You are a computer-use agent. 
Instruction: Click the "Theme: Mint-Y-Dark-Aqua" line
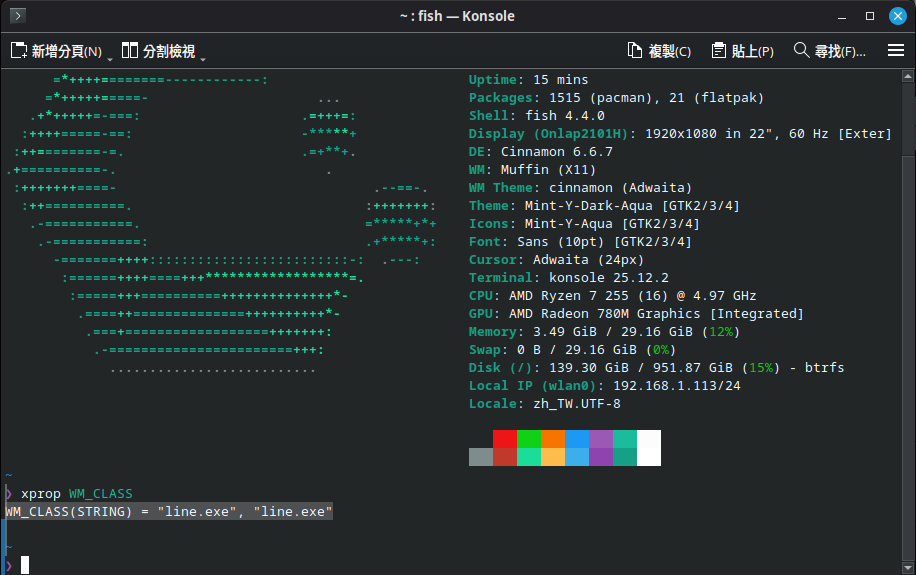(604, 206)
